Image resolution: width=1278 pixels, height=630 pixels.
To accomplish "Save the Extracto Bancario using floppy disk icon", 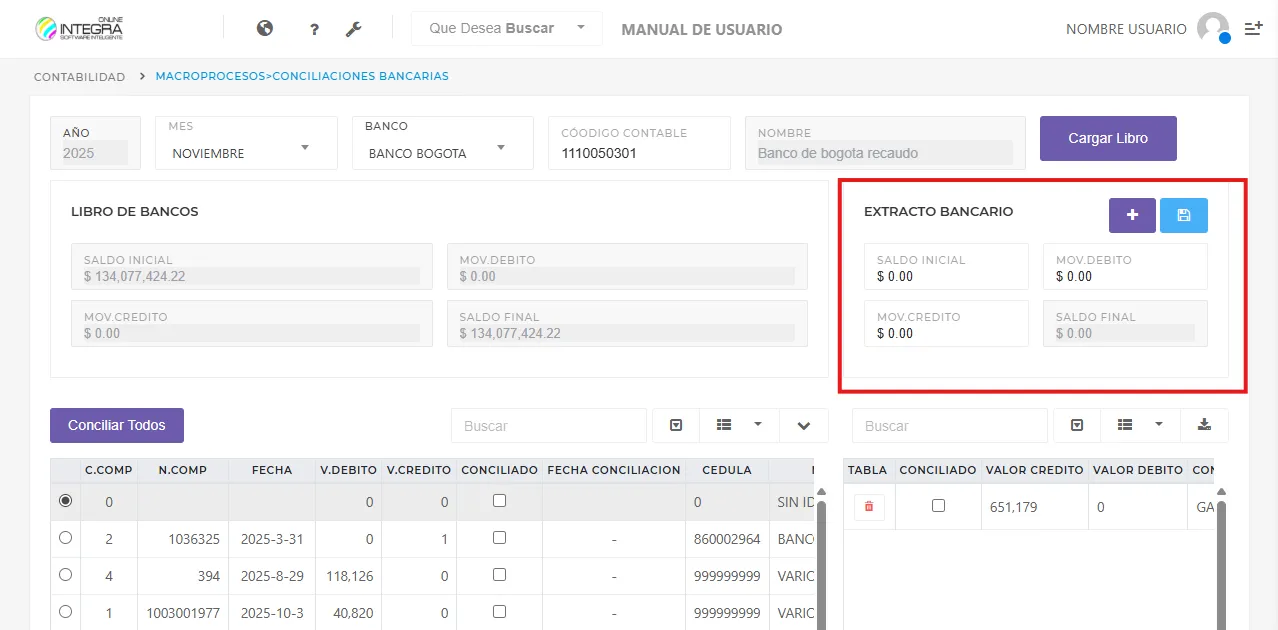I will click(x=1184, y=214).
